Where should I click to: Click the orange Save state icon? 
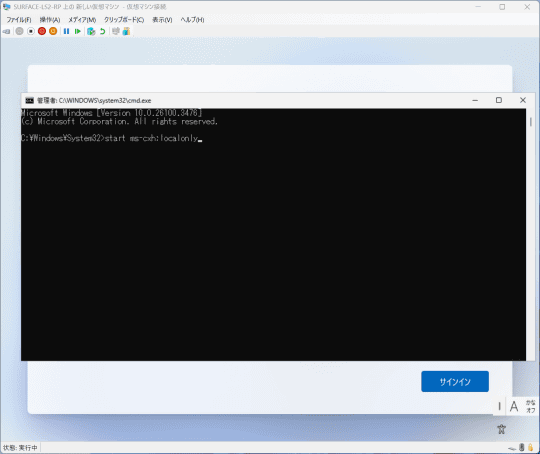pyautogui.click(x=53, y=31)
